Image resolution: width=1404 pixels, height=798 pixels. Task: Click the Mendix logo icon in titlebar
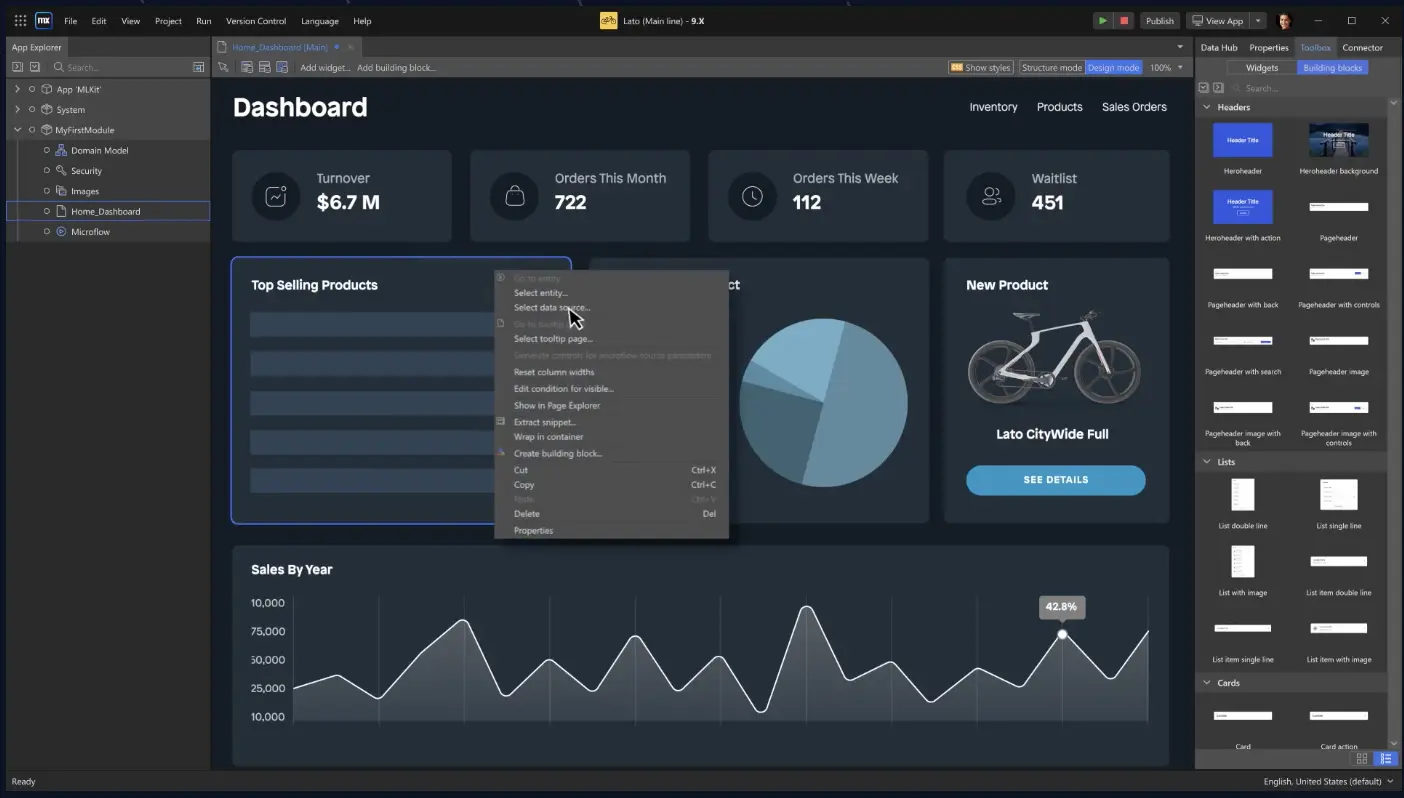(x=42, y=20)
